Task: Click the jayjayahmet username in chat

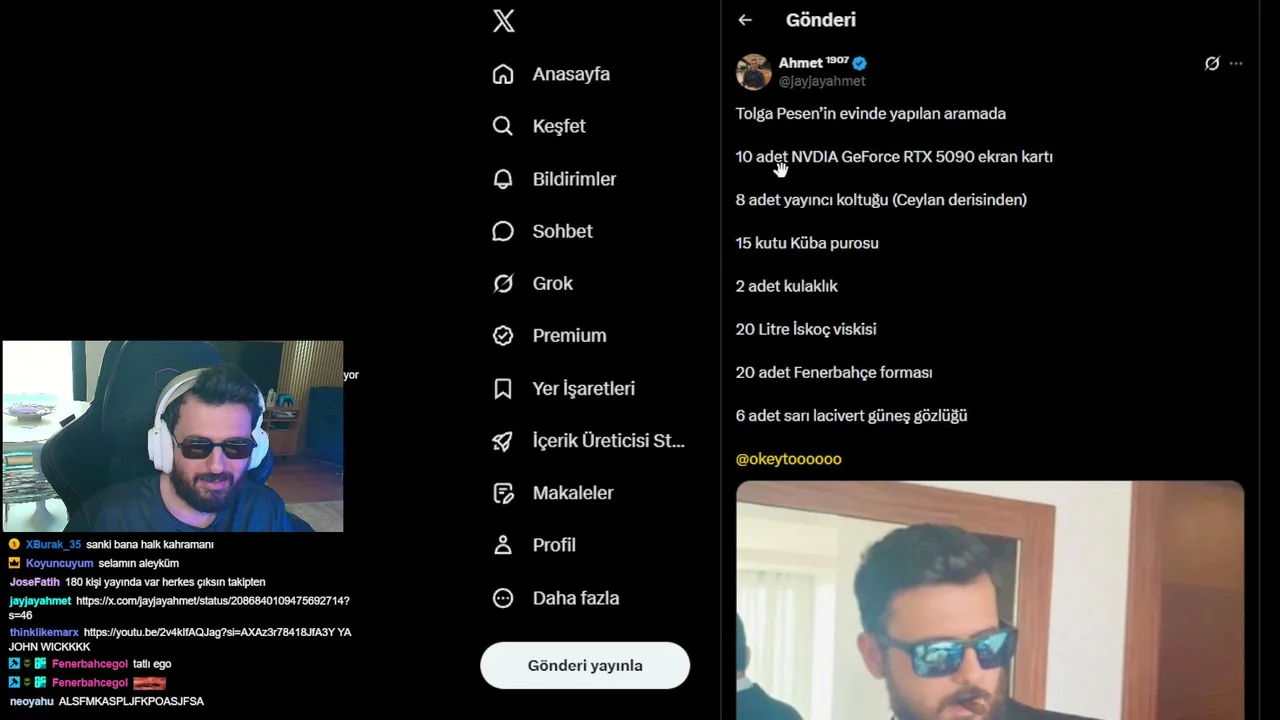Action: pos(40,601)
